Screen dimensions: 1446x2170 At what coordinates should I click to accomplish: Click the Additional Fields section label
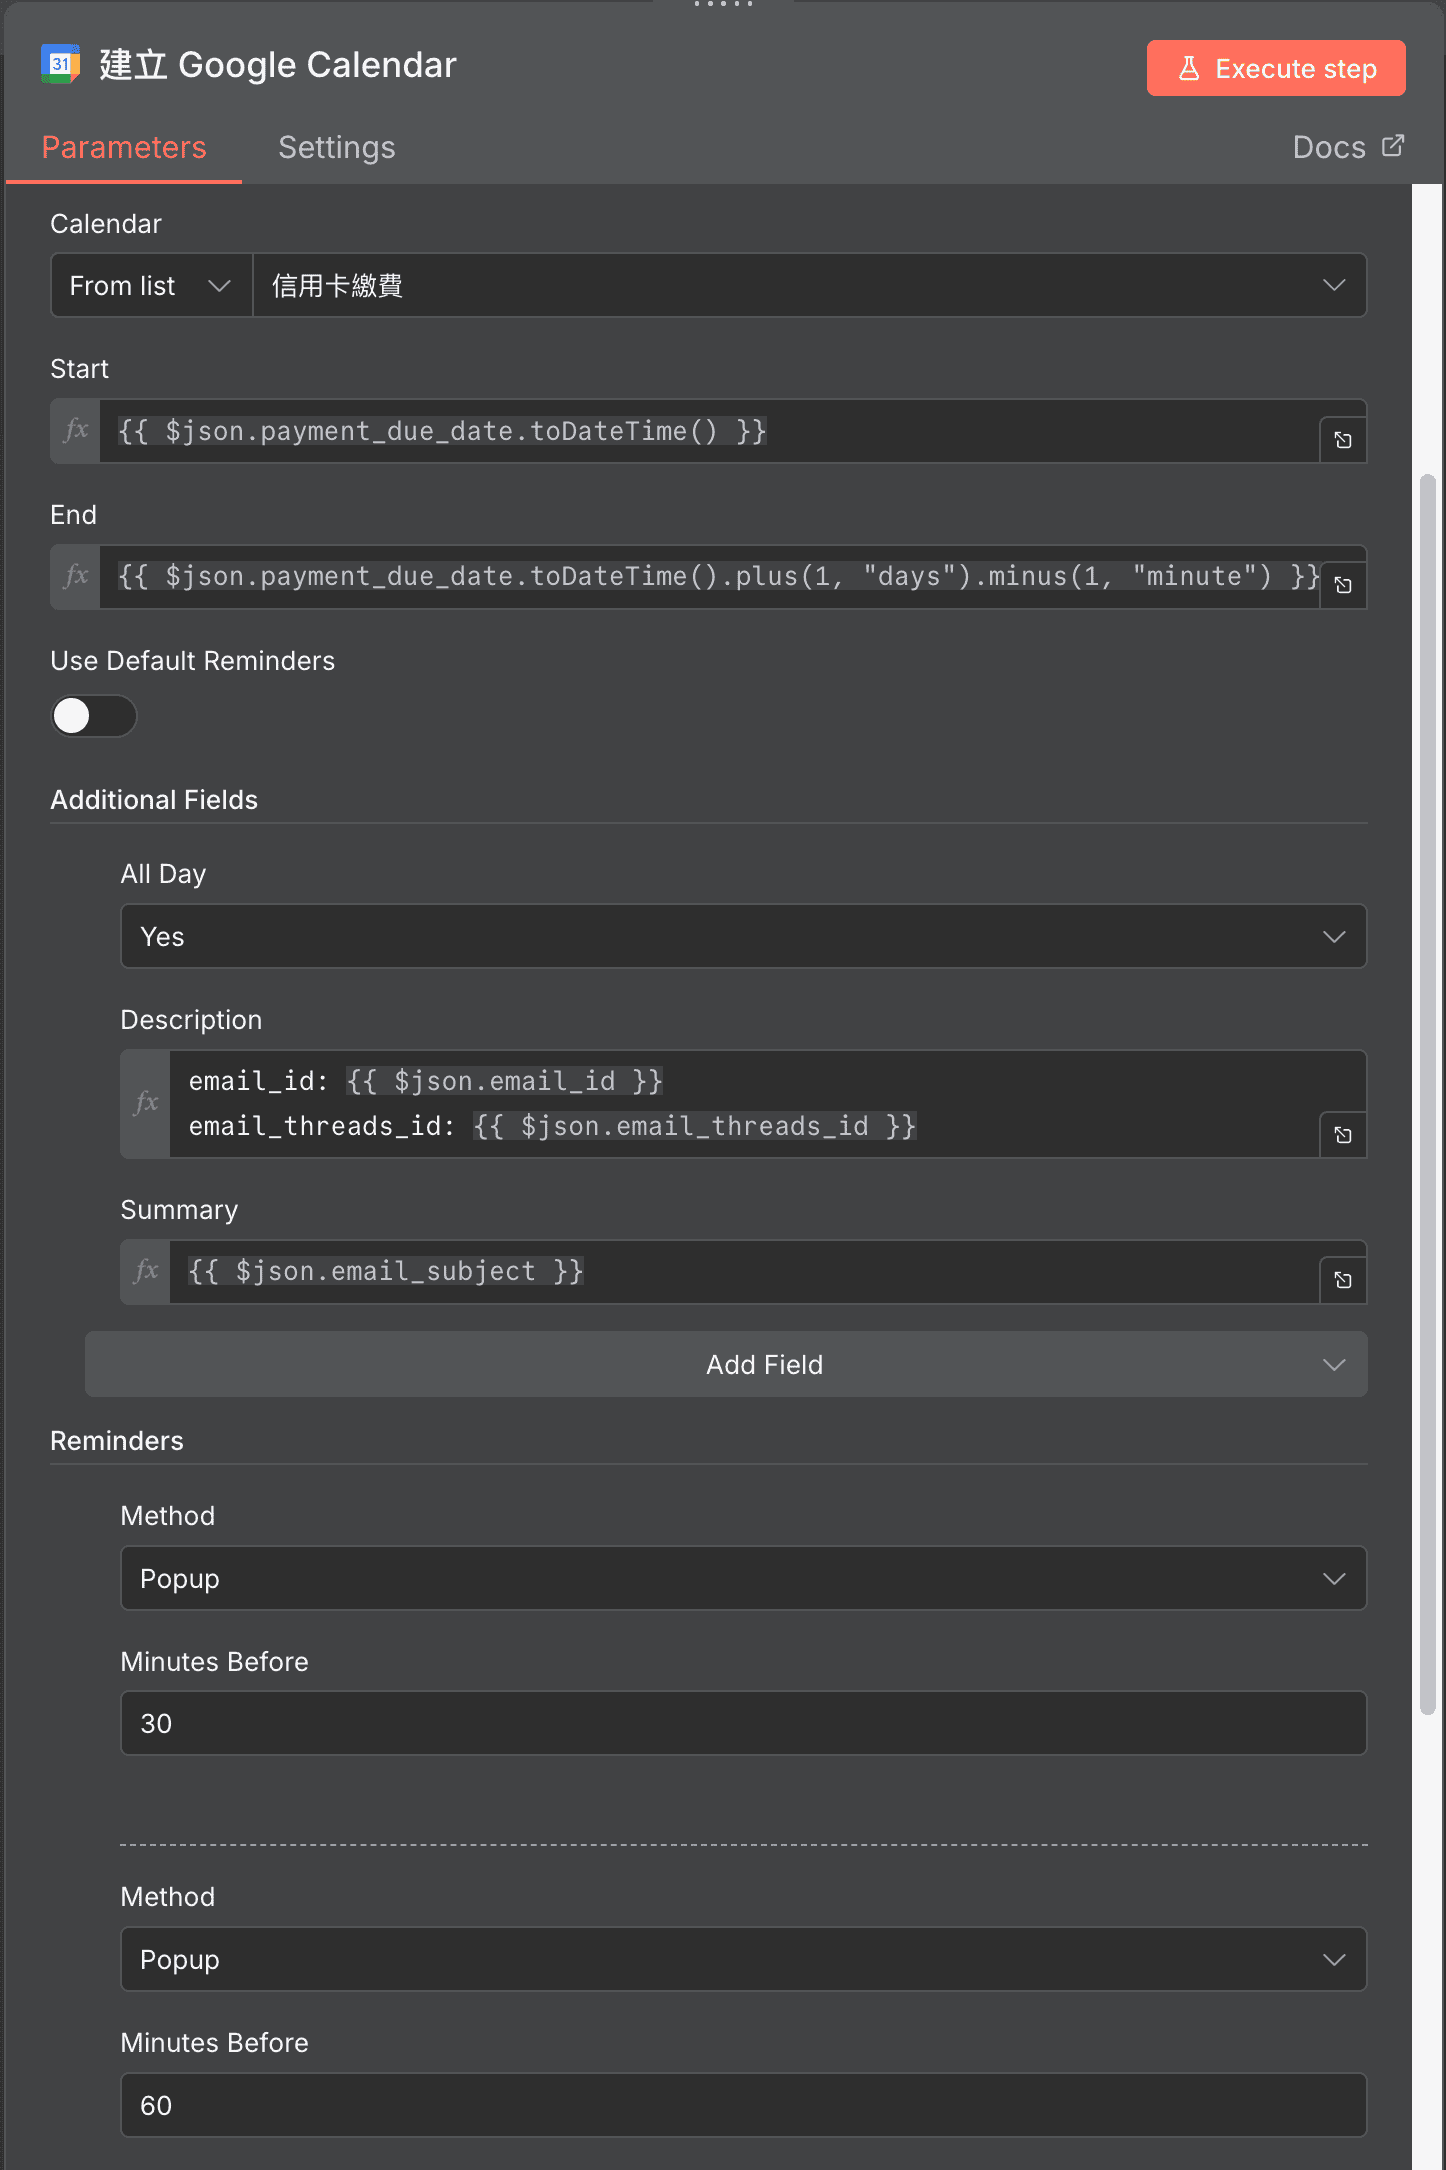click(x=154, y=800)
